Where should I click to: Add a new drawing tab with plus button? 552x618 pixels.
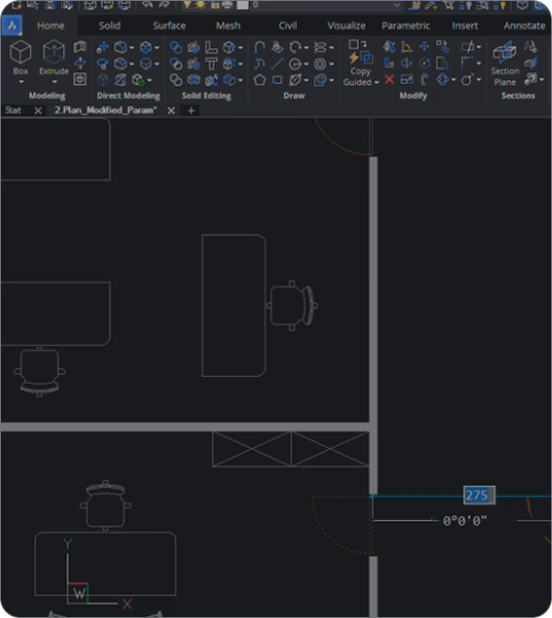coord(191,111)
